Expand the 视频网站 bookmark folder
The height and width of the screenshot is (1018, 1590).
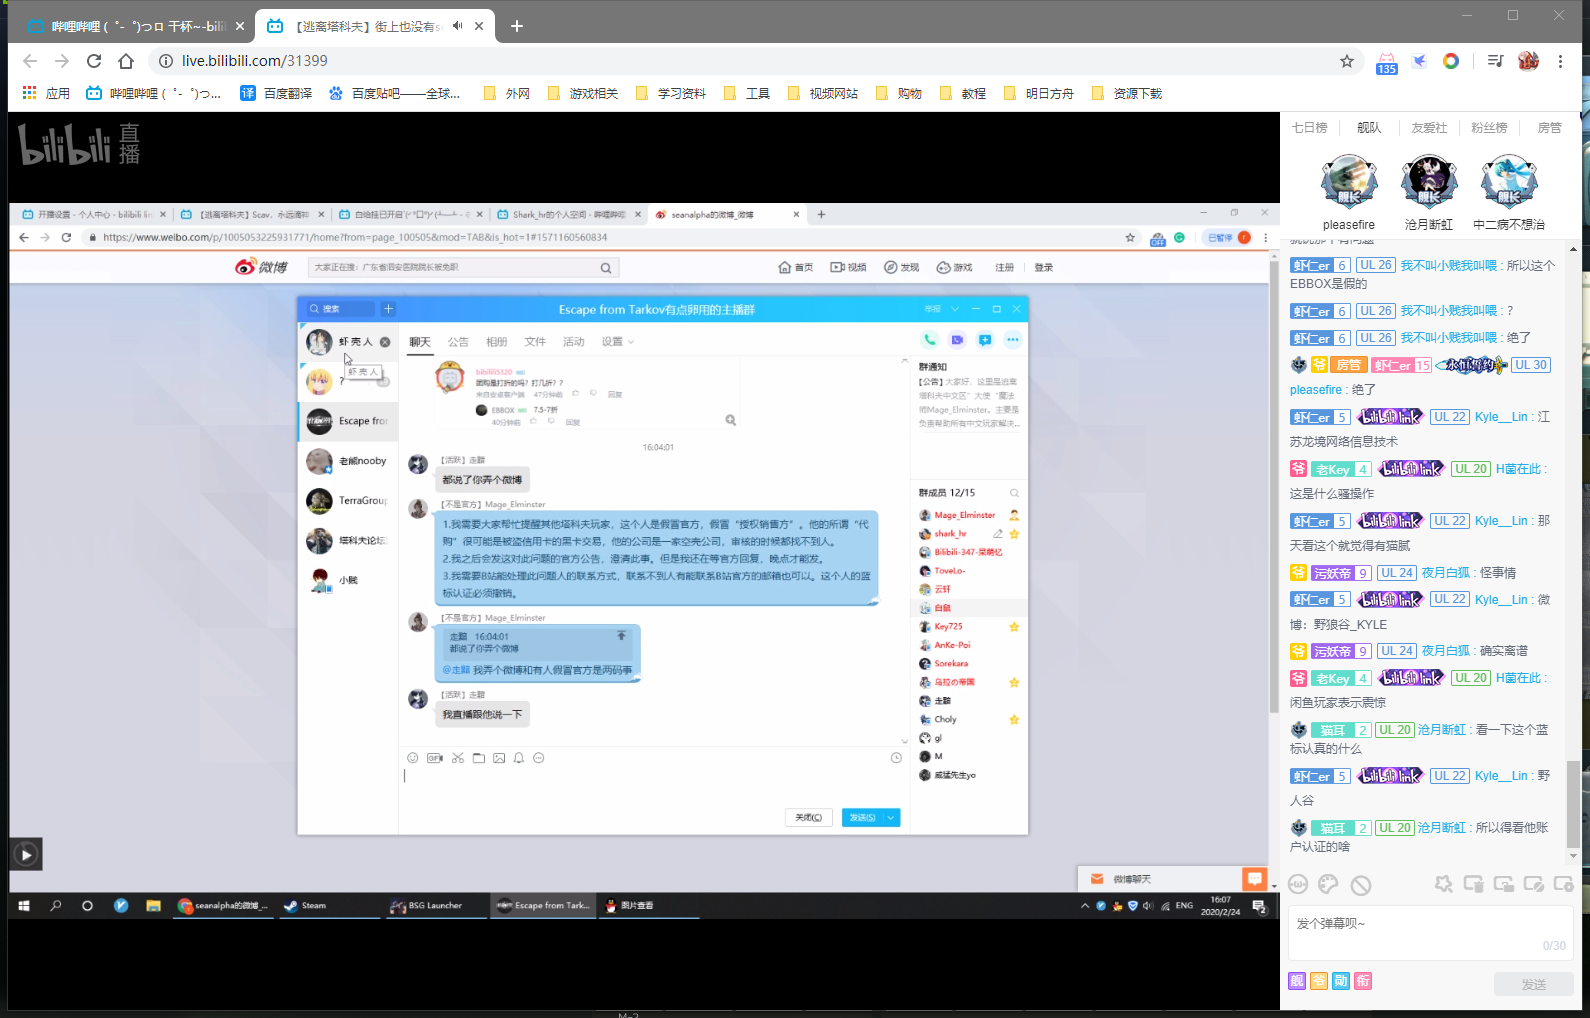click(822, 93)
